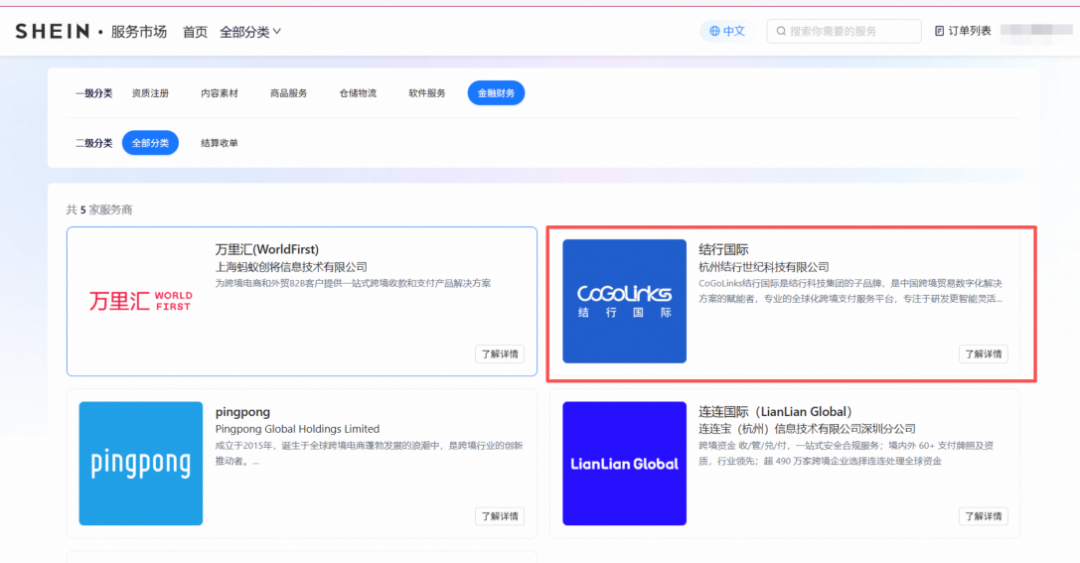Go to 首页 in the navigation
1080x563 pixels.
tap(195, 32)
